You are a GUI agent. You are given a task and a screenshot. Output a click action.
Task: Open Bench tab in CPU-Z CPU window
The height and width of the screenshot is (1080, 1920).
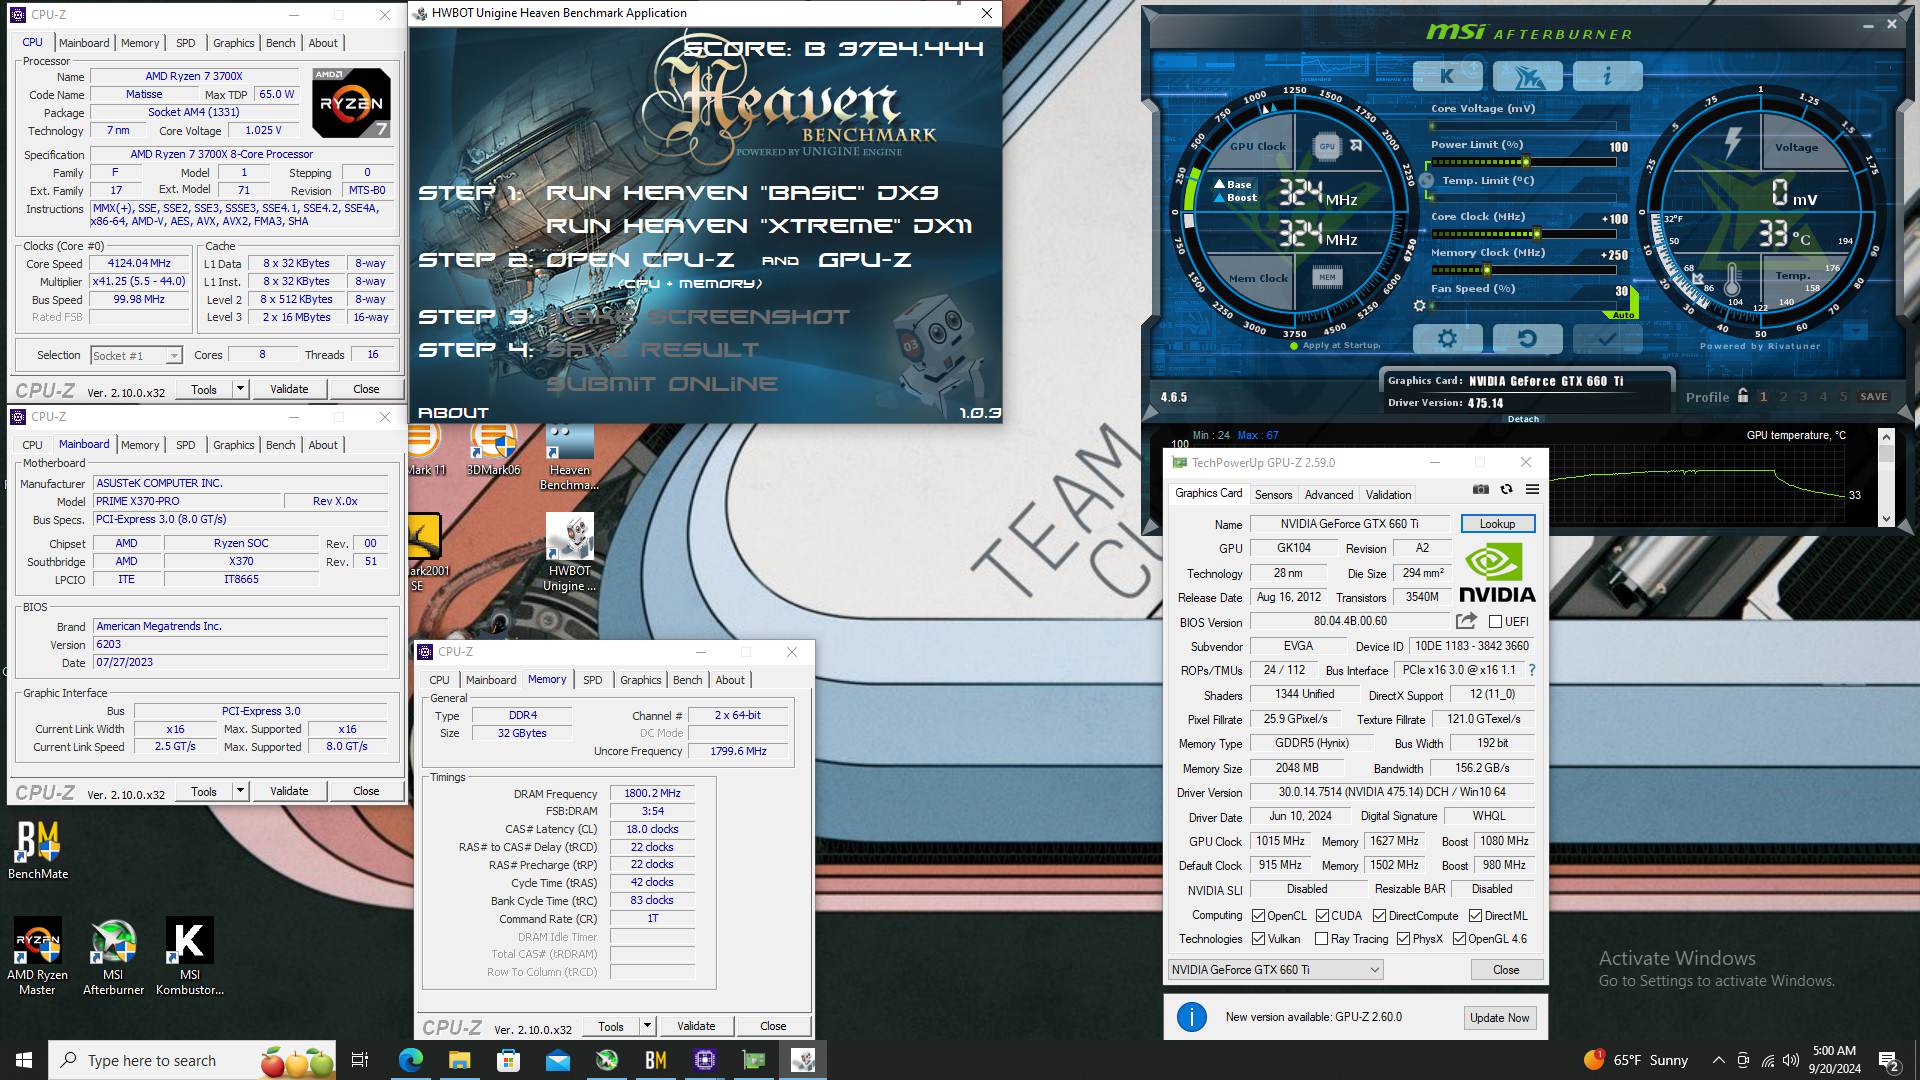(x=280, y=43)
